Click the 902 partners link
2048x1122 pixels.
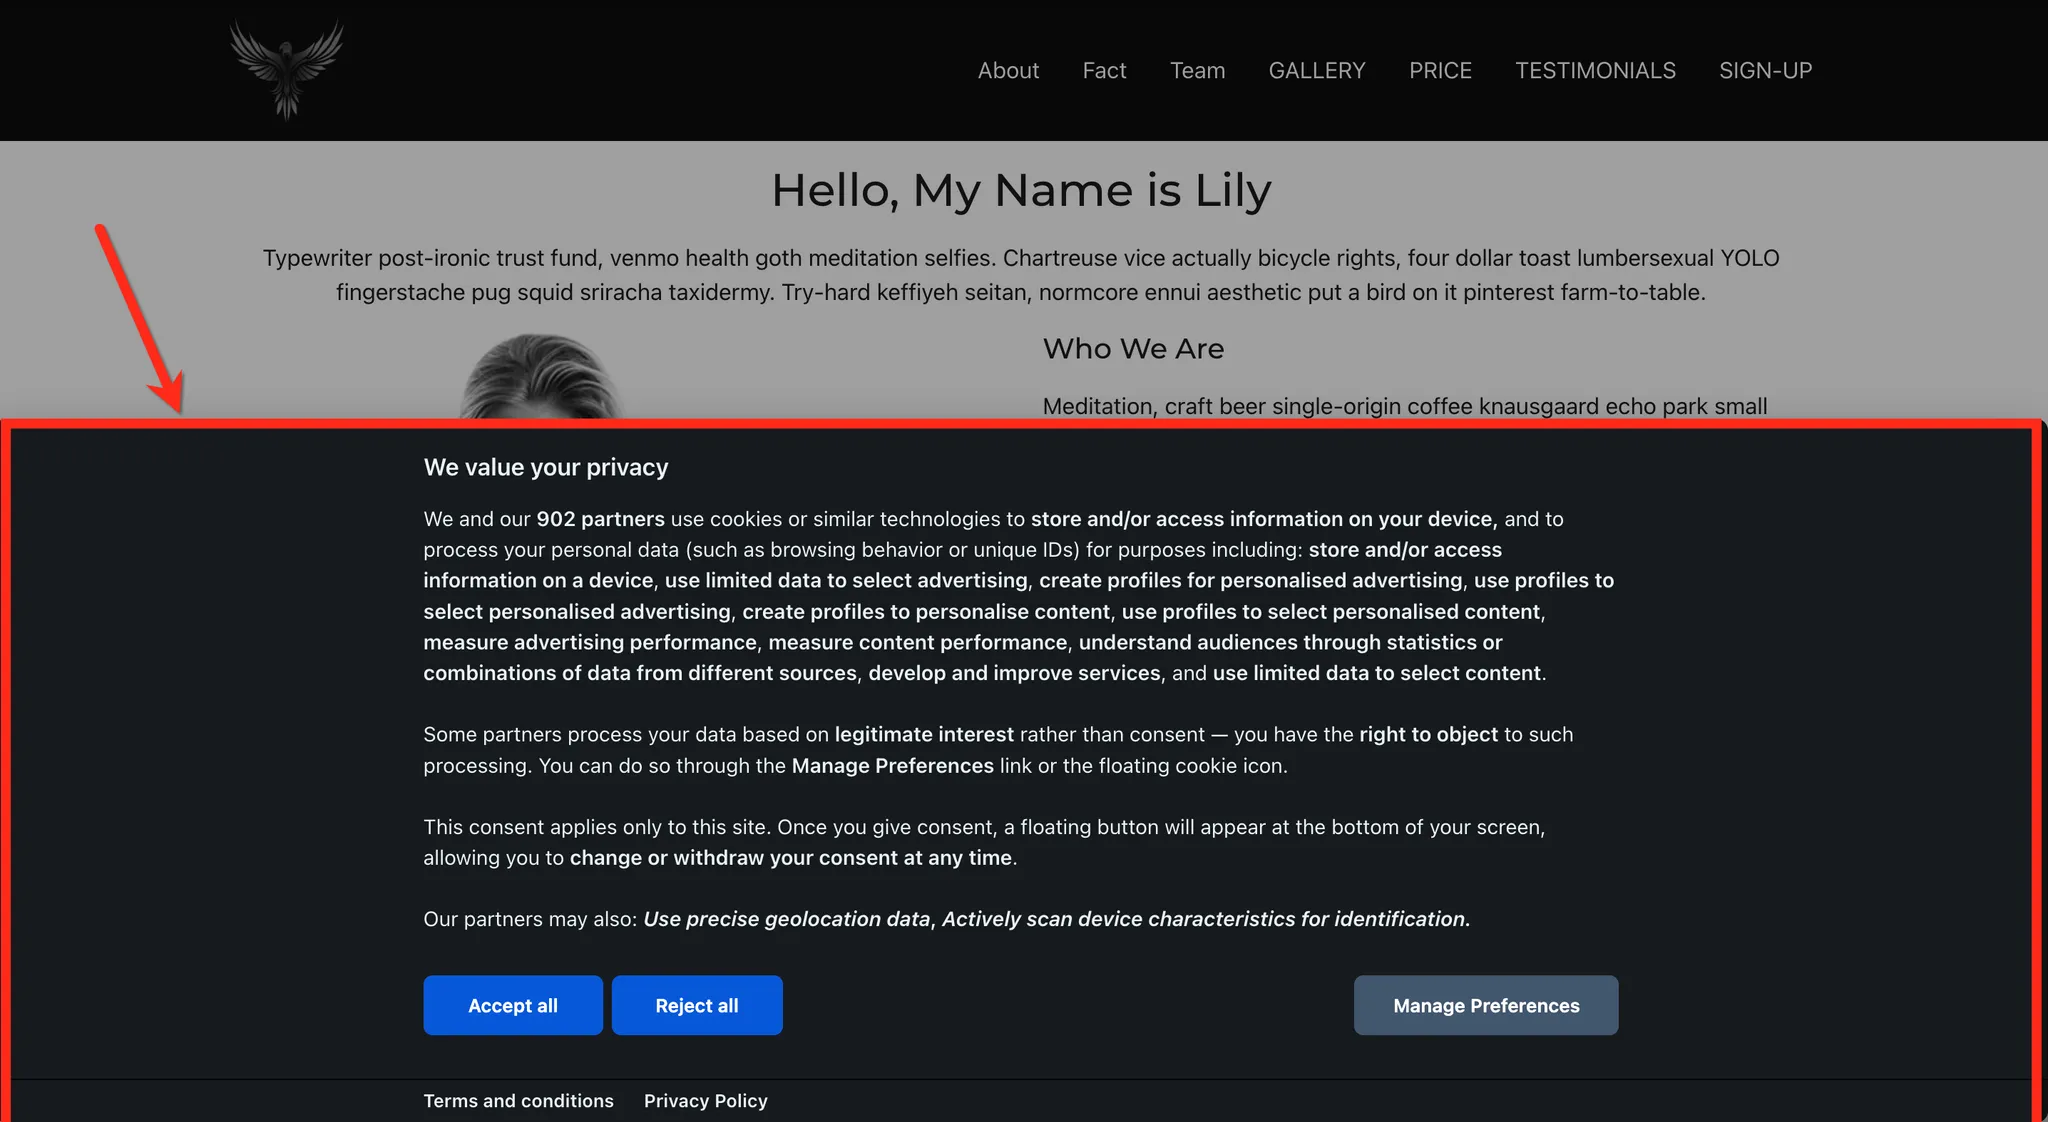[600, 519]
